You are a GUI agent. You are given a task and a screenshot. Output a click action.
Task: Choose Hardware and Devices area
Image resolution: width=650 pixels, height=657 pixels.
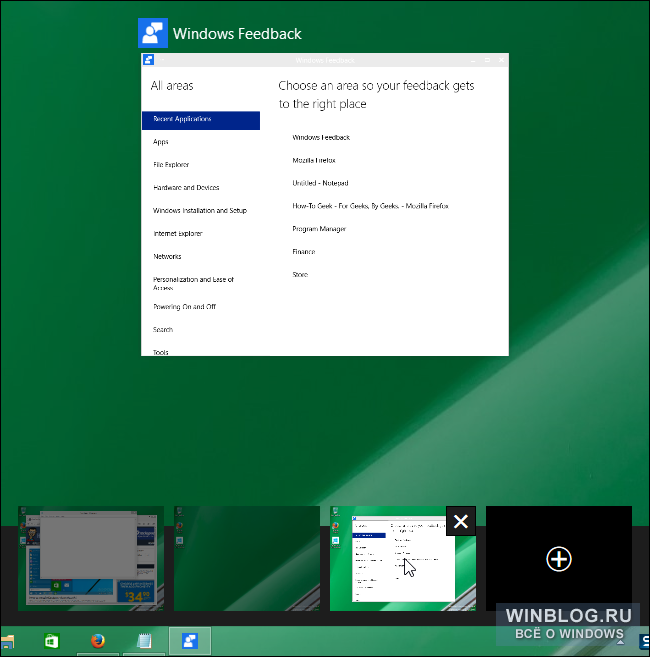tap(186, 188)
